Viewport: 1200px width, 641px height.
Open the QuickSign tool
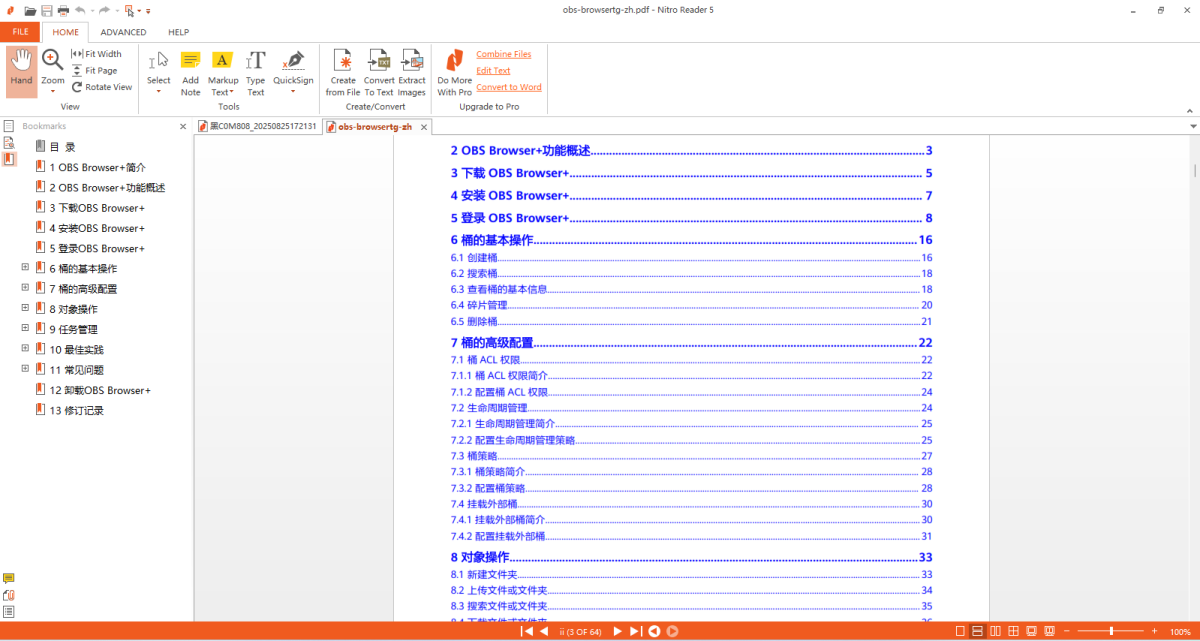tap(293, 72)
